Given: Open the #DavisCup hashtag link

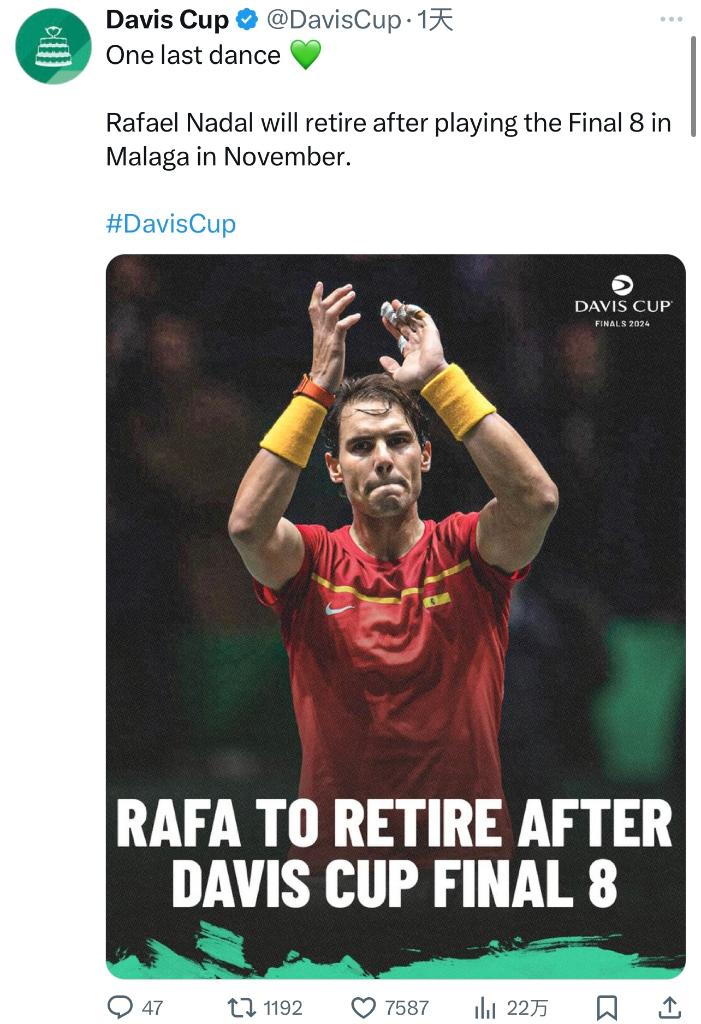Looking at the screenshot, I should (171, 223).
